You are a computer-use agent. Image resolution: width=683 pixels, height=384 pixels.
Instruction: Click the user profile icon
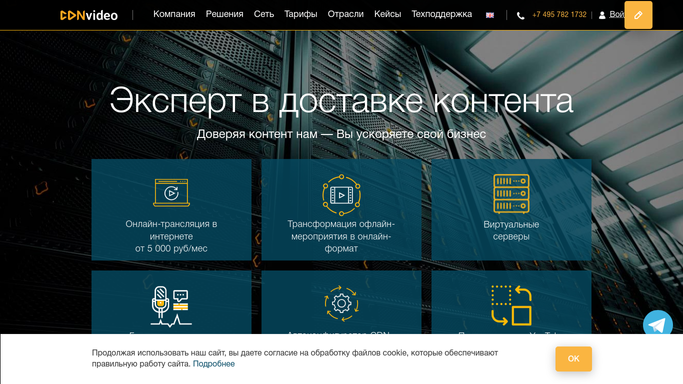[602, 15]
